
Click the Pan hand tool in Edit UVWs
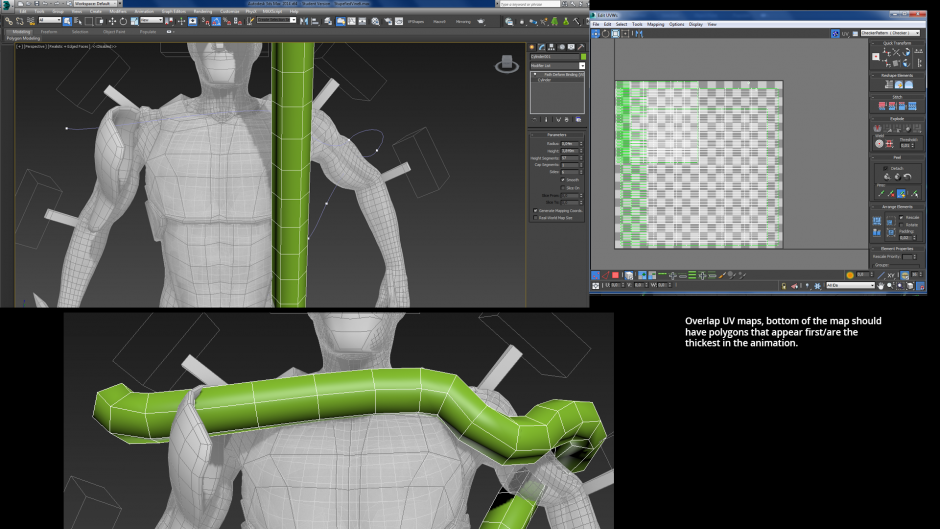click(881, 286)
